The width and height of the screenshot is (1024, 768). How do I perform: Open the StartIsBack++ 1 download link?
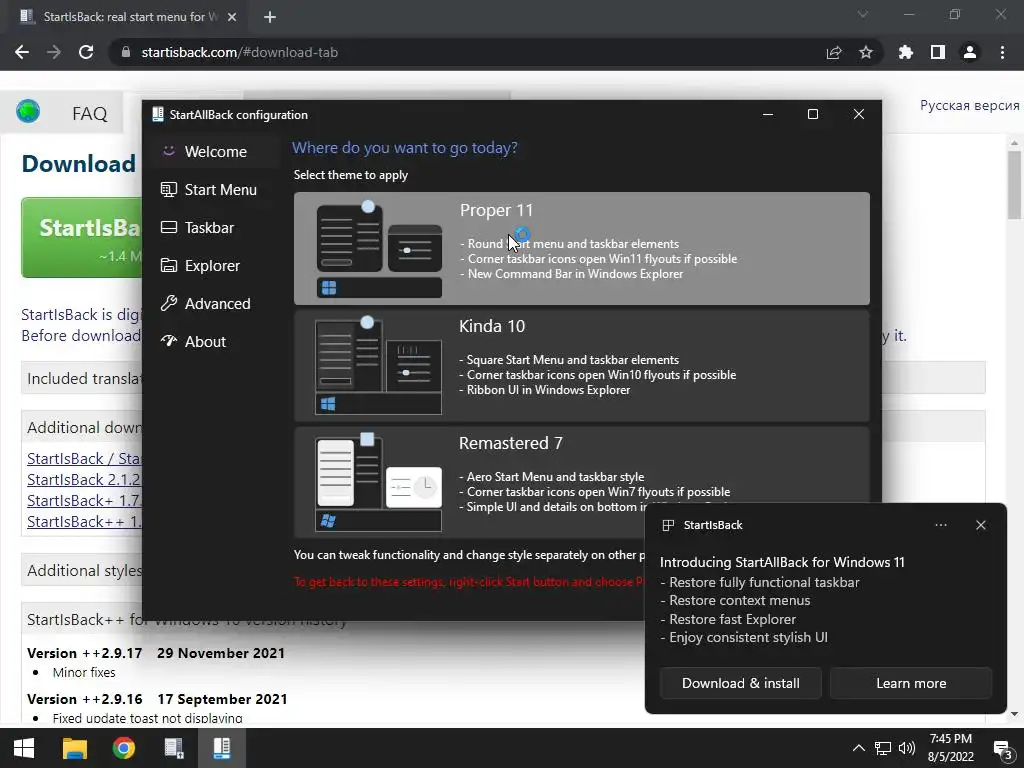84,521
